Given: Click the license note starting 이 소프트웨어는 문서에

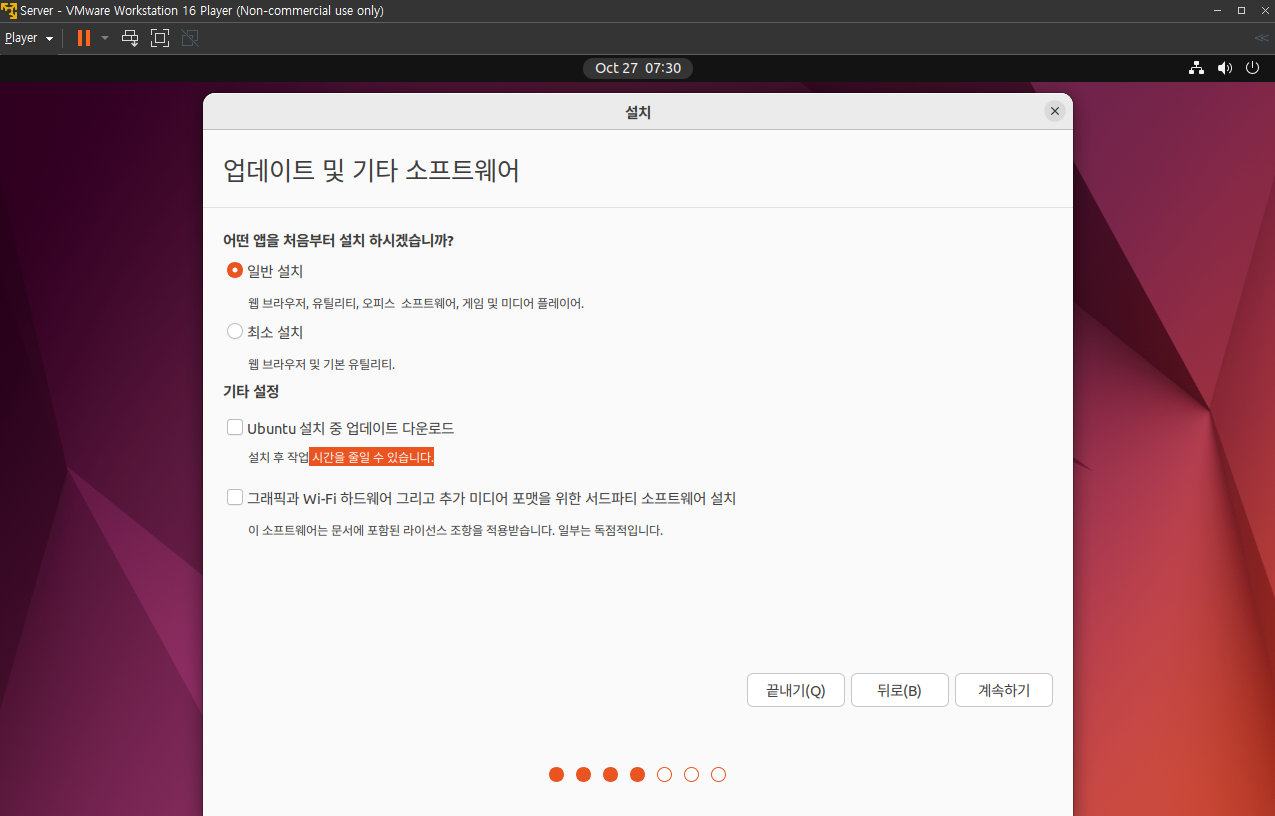Looking at the screenshot, I should tap(455, 530).
